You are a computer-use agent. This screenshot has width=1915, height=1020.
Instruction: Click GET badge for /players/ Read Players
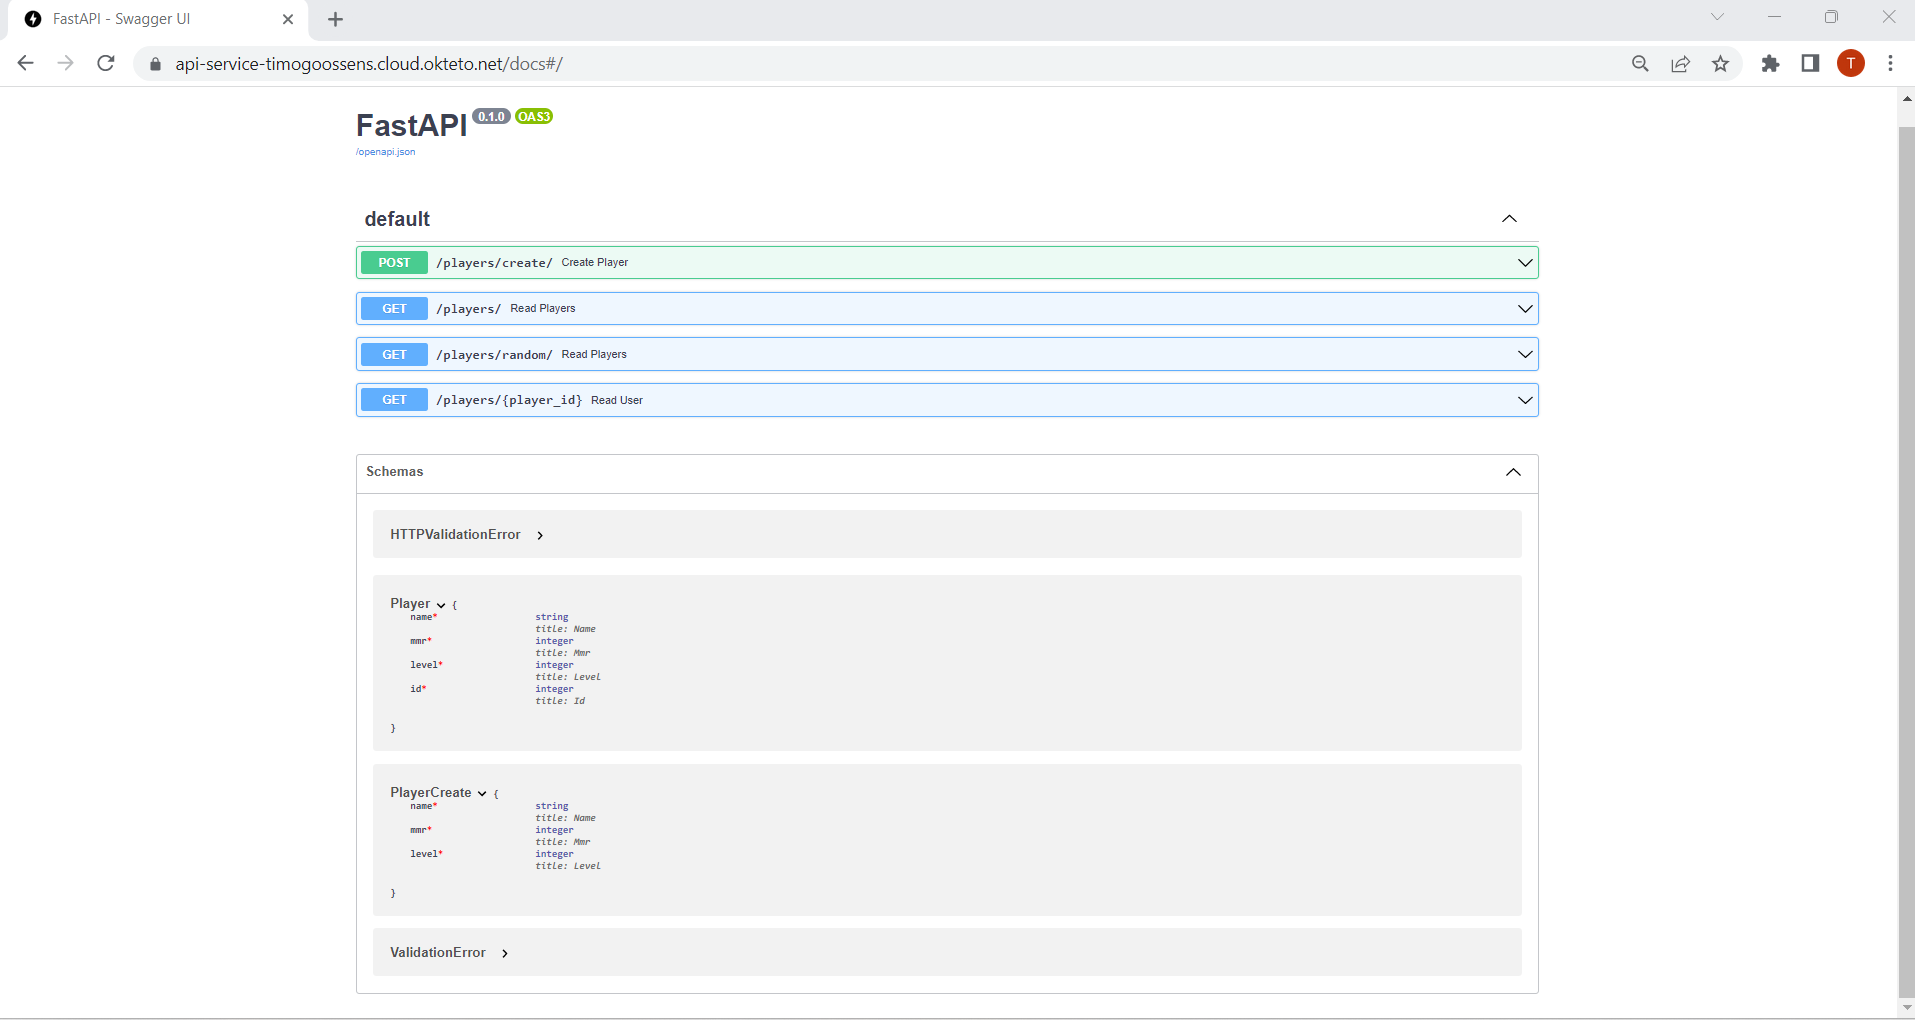tap(394, 309)
